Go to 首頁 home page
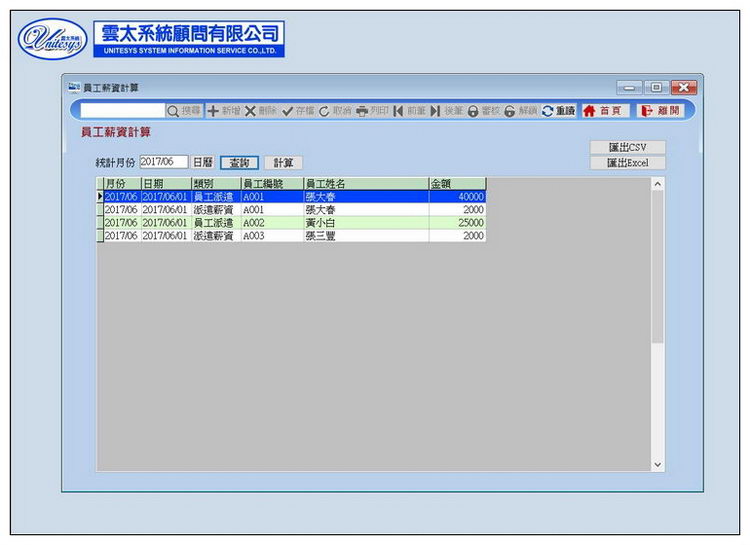 603,111
